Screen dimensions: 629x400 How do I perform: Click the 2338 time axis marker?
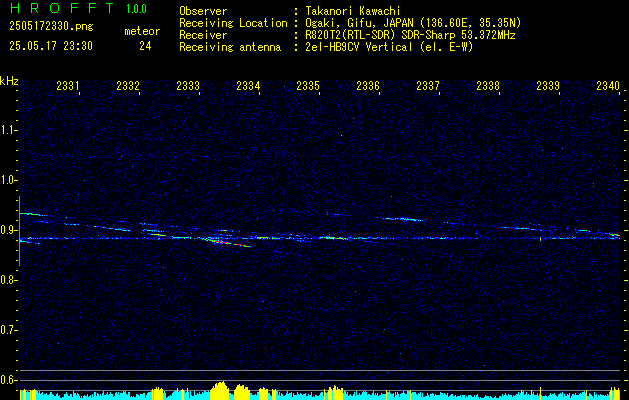coord(488,85)
